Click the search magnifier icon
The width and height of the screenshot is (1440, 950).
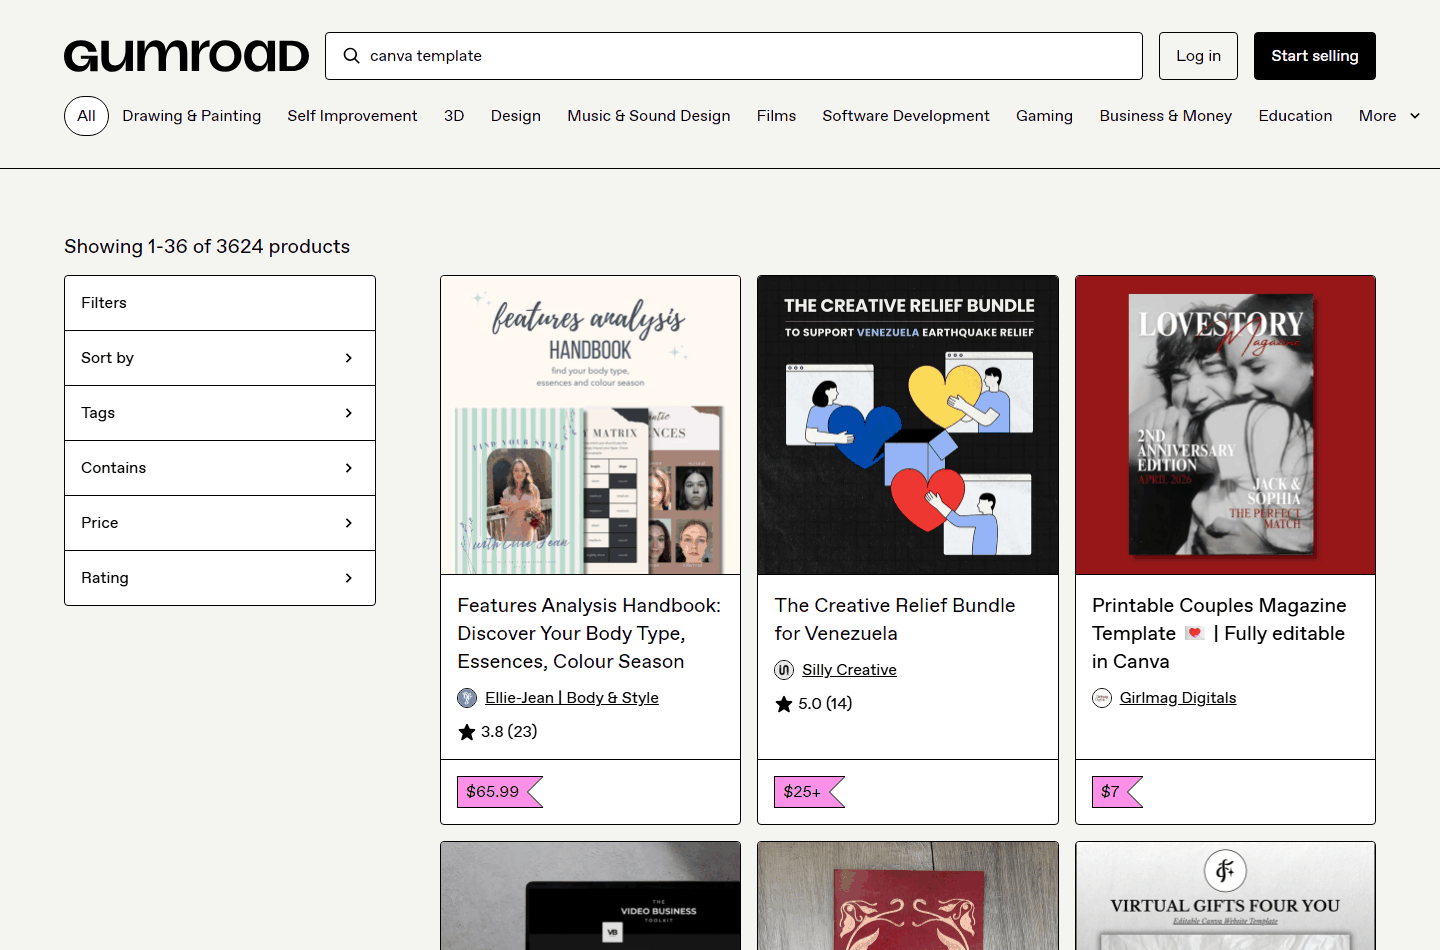[352, 56]
